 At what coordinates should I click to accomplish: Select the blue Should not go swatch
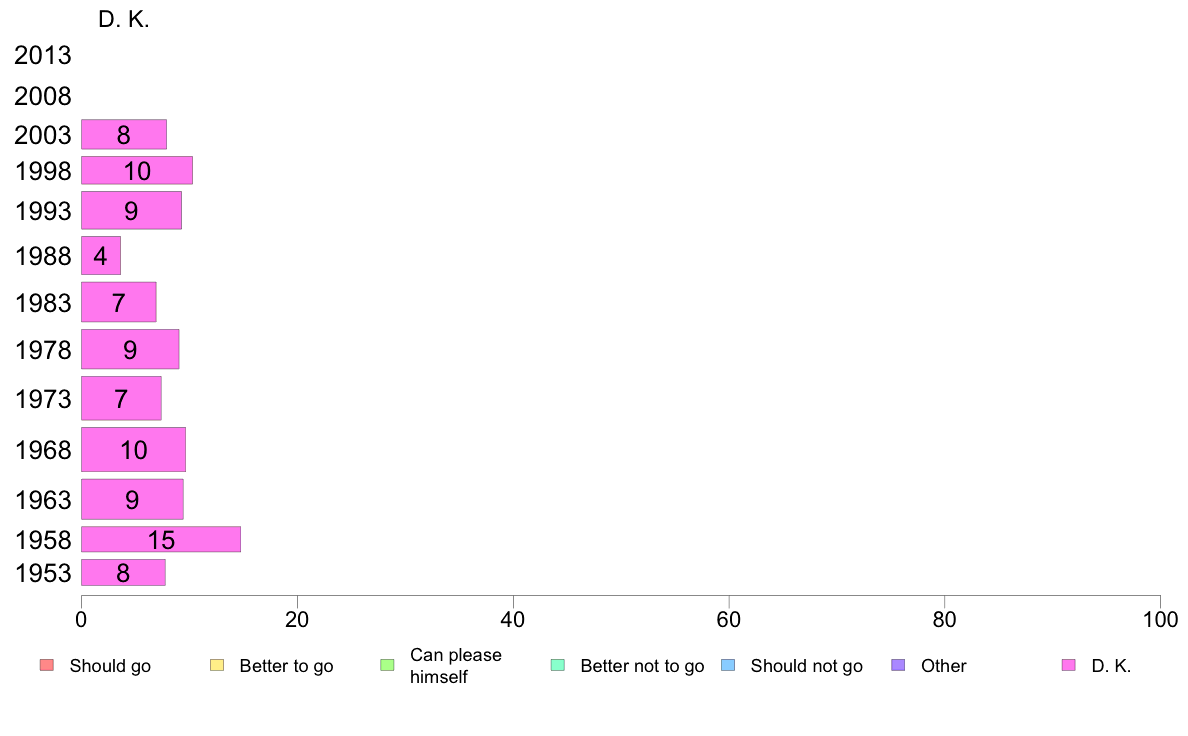[x=728, y=666]
